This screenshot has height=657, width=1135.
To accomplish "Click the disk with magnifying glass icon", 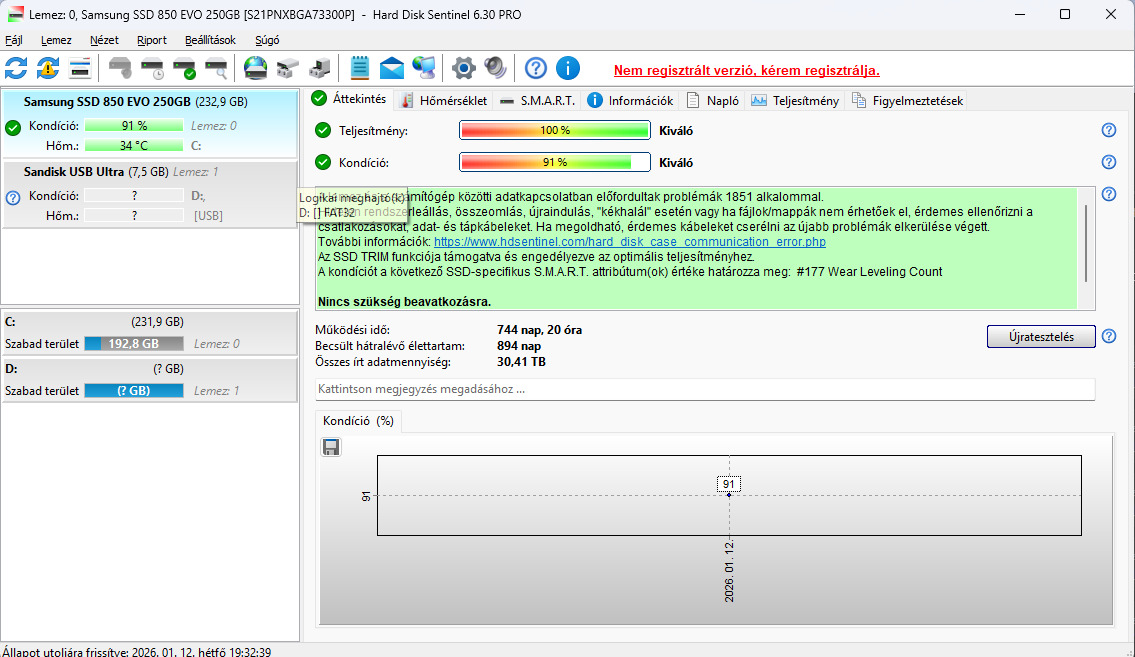I will pyautogui.click(x=216, y=69).
